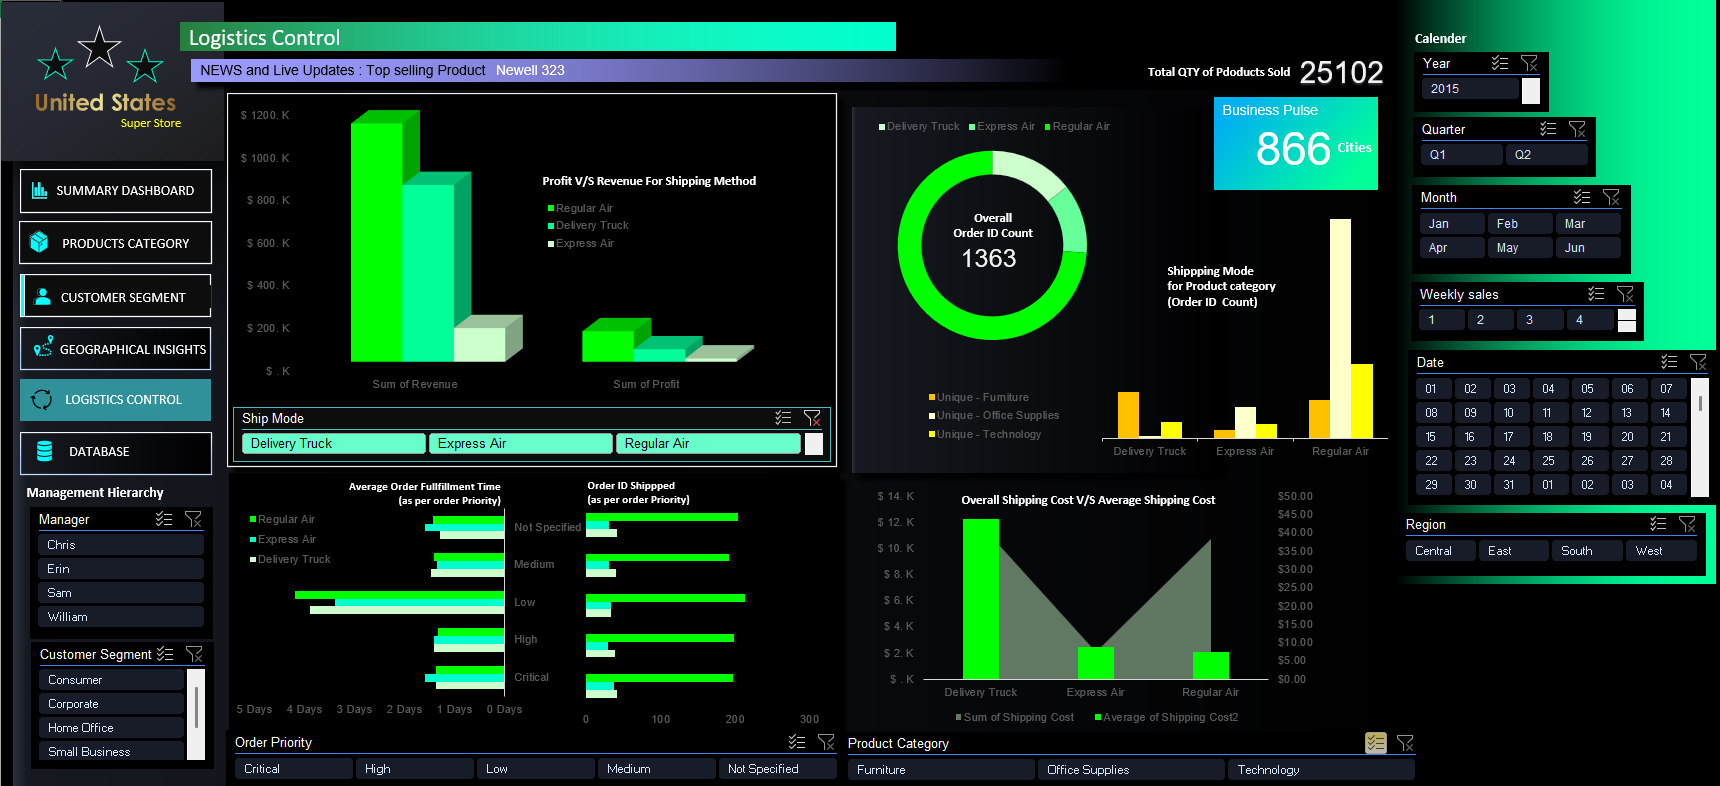
Task: Toggle multi-select in Order Priority slicer
Action: [x=797, y=742]
